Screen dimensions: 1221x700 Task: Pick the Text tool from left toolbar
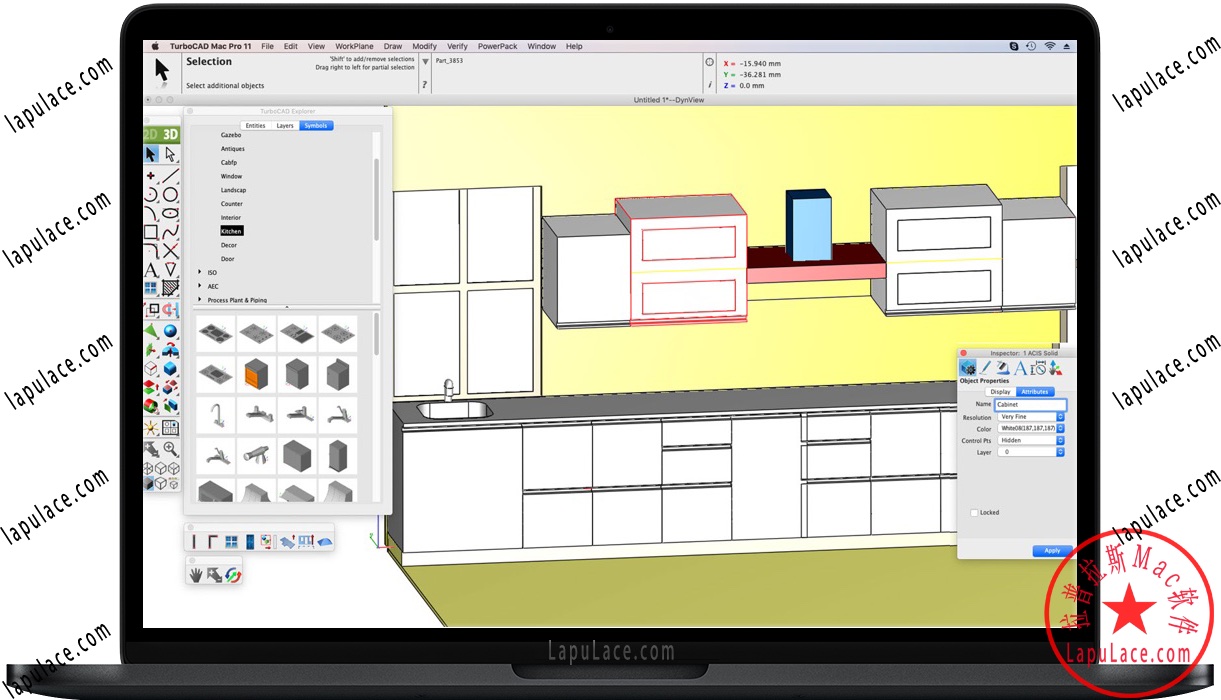click(150, 267)
